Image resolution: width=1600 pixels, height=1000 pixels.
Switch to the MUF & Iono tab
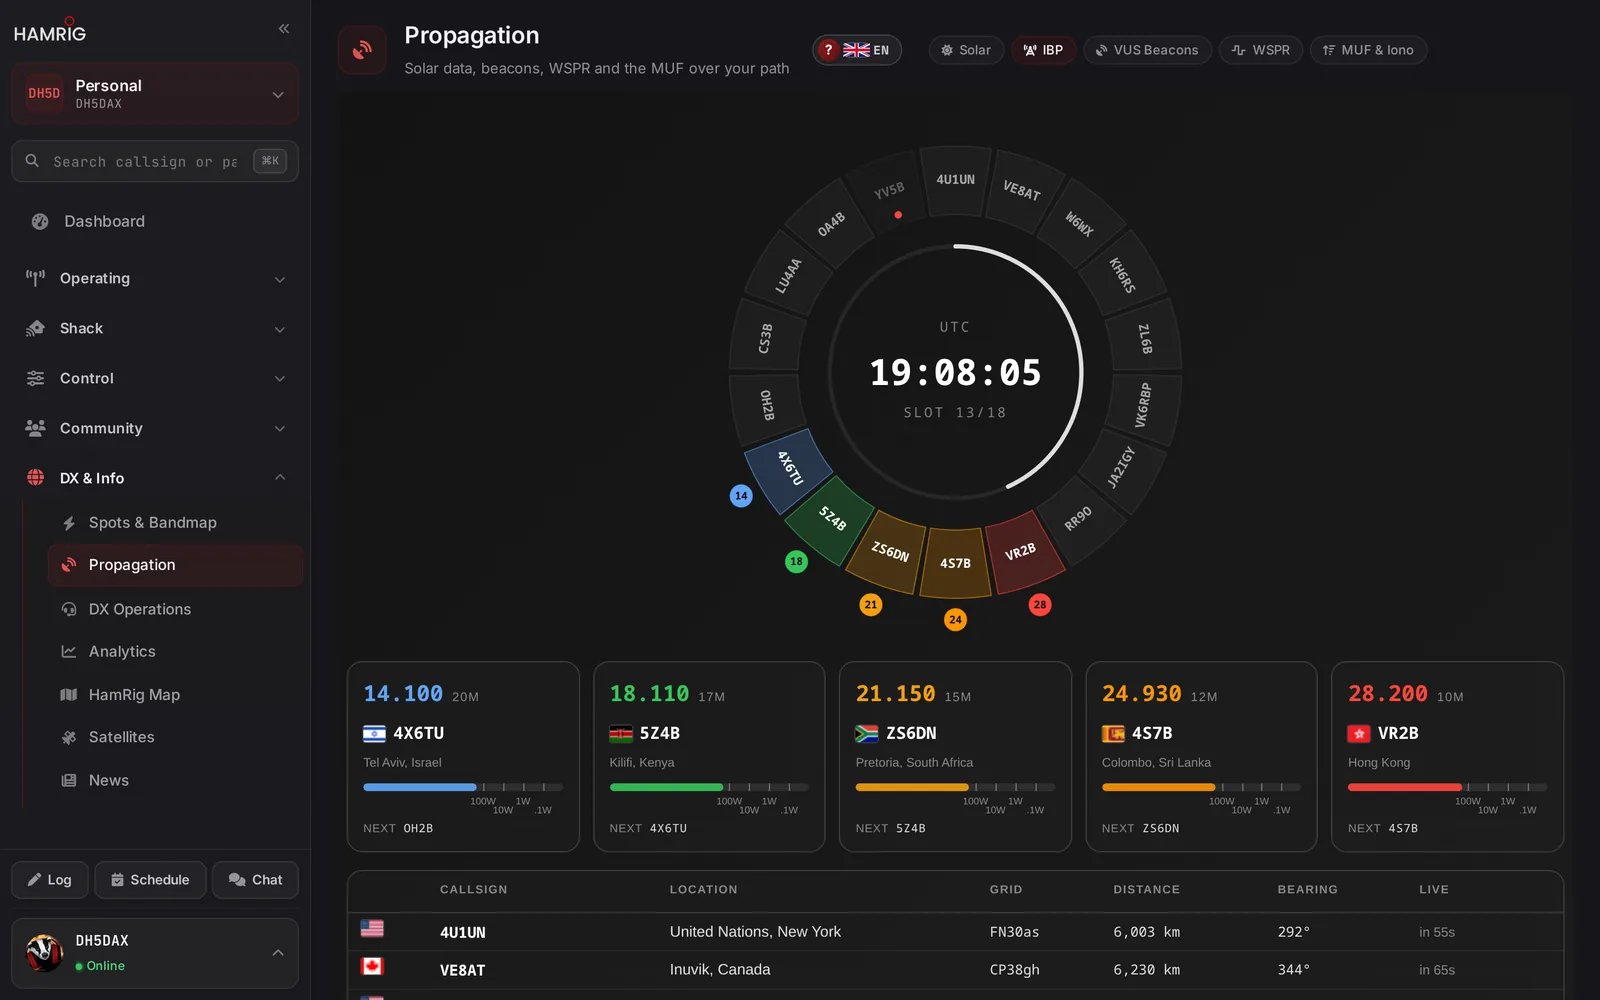tap(1368, 50)
